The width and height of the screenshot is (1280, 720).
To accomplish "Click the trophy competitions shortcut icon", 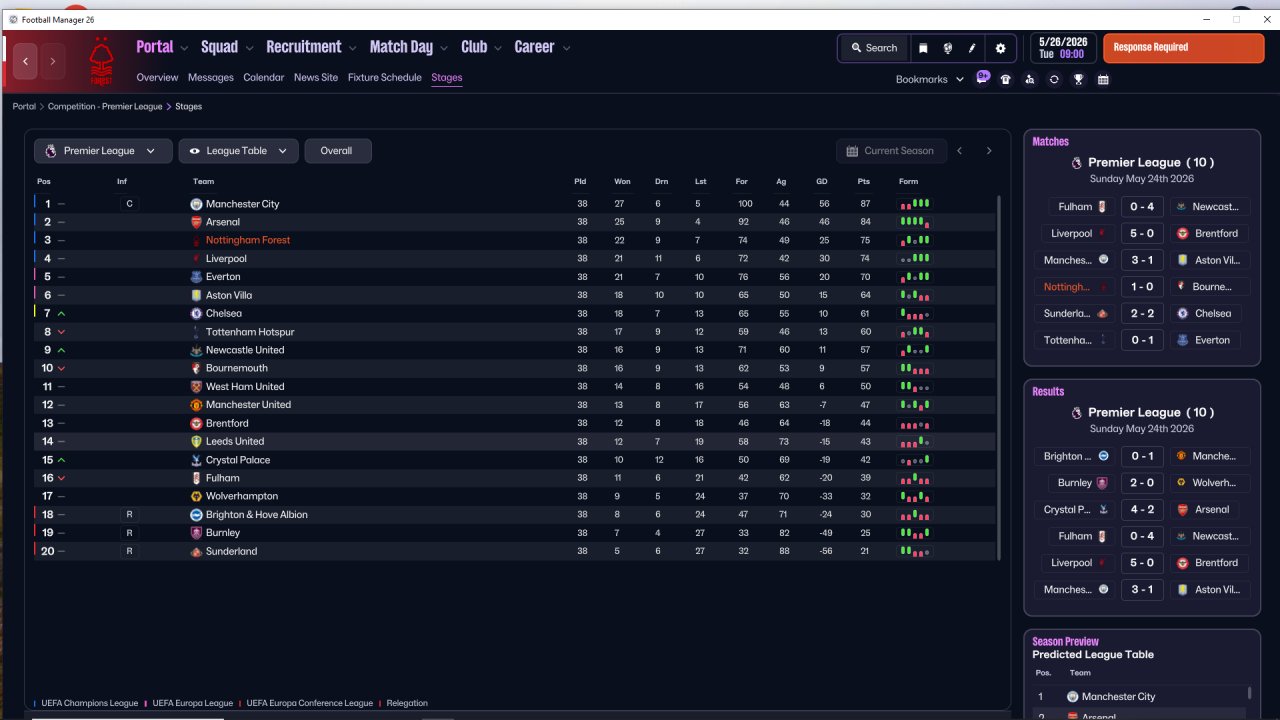I will (1078, 80).
